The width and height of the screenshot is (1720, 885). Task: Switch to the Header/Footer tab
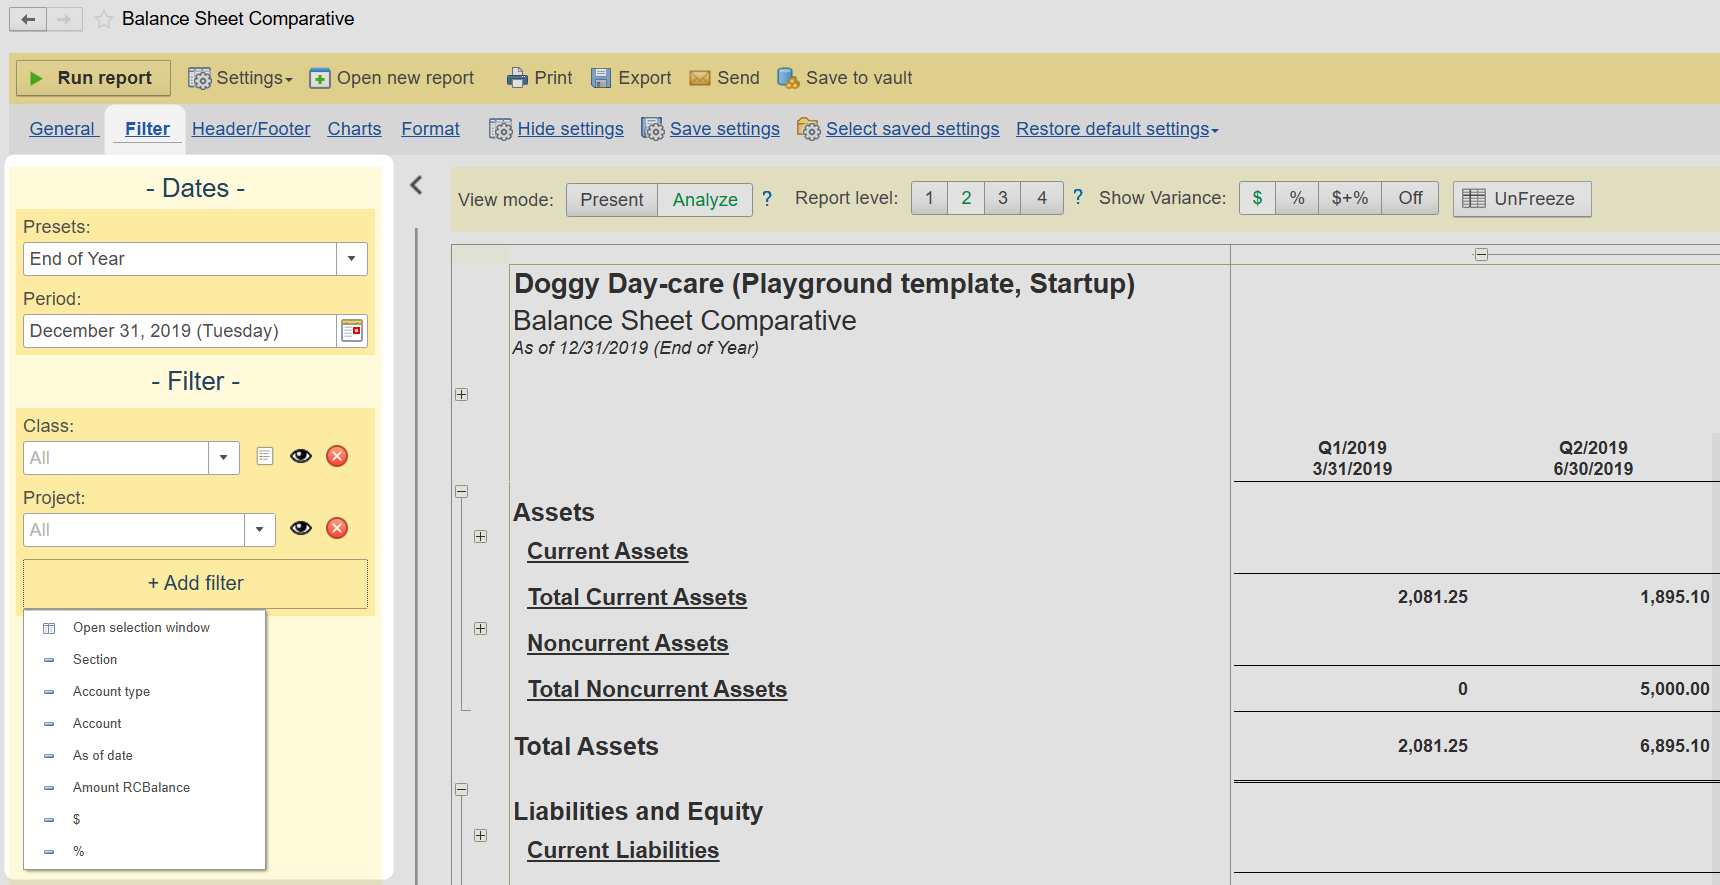click(251, 129)
